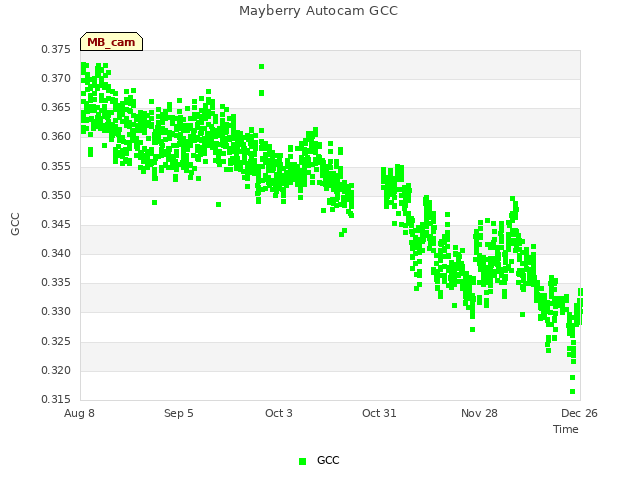Click the 0.335 y-axis value
This screenshot has height=480, width=640.
click(56, 282)
